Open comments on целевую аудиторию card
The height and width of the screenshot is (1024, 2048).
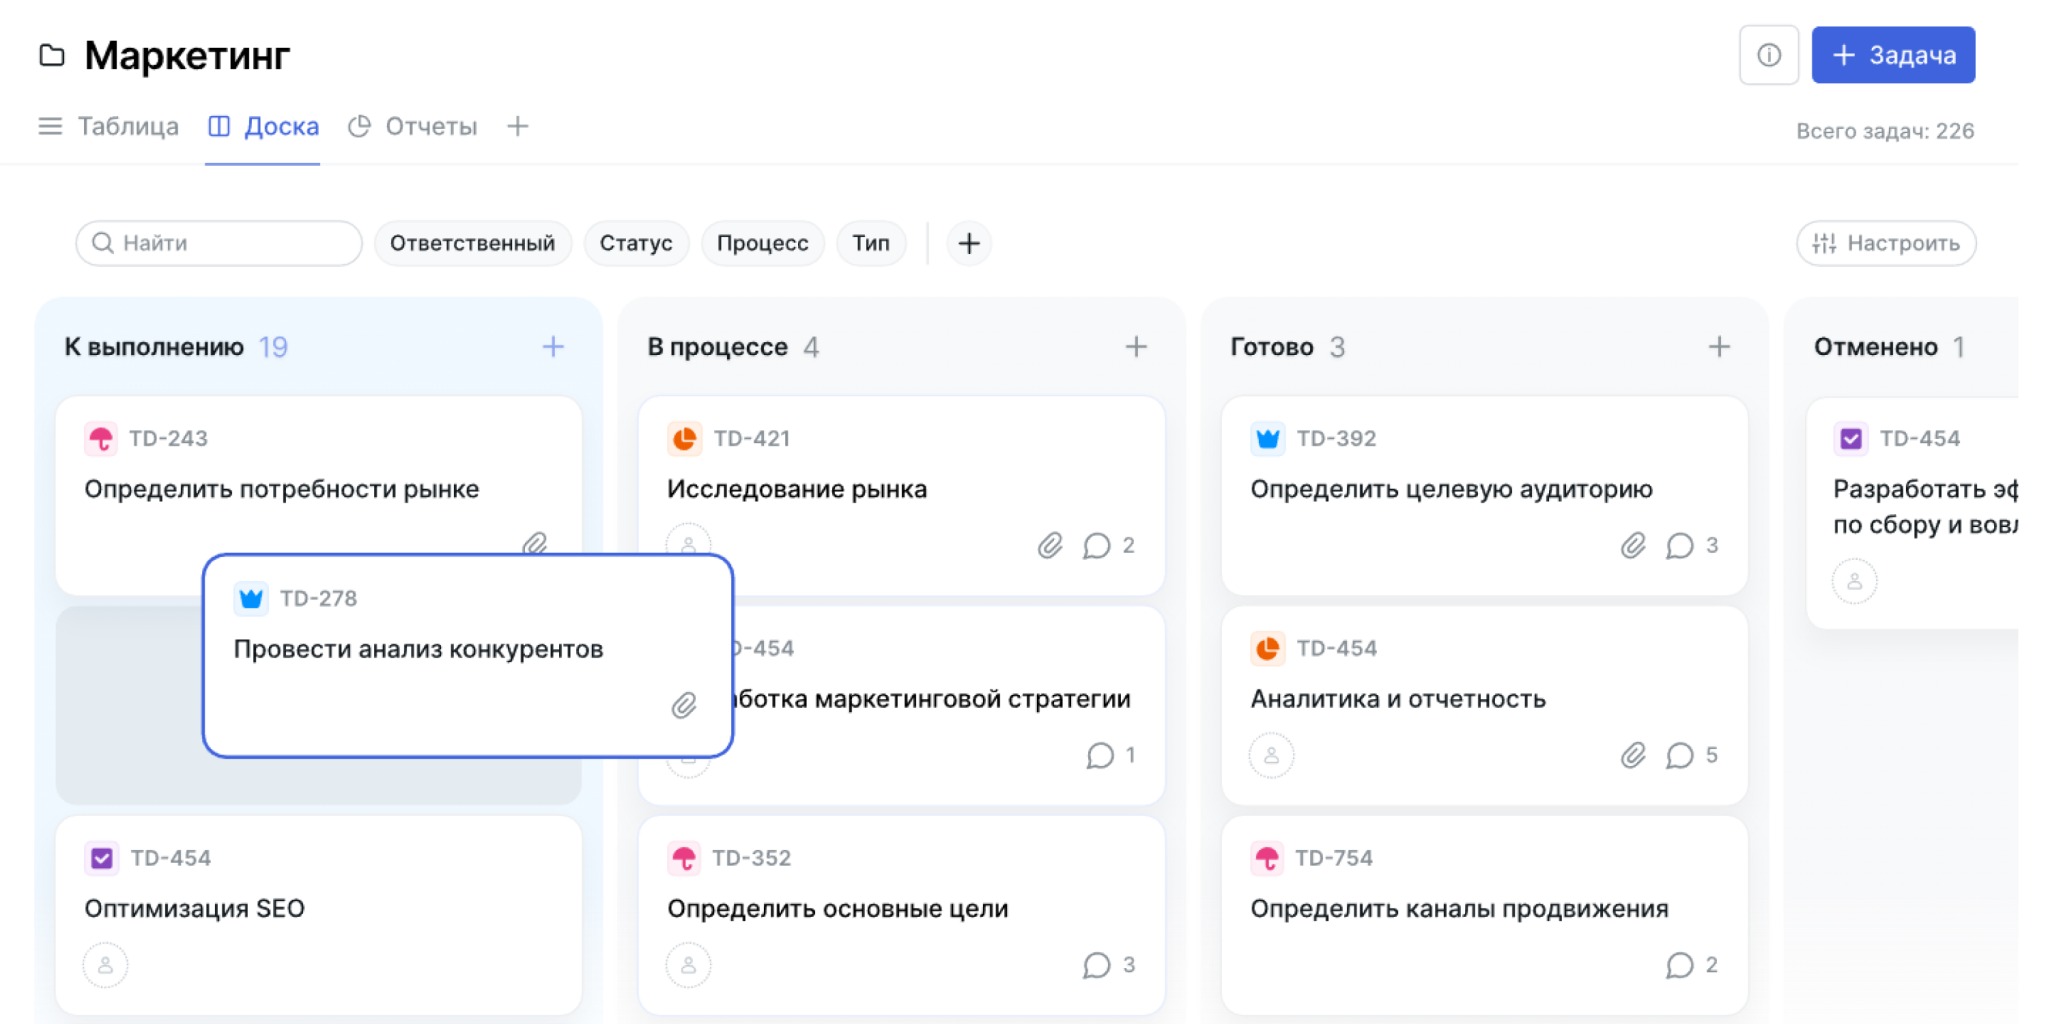click(1692, 545)
